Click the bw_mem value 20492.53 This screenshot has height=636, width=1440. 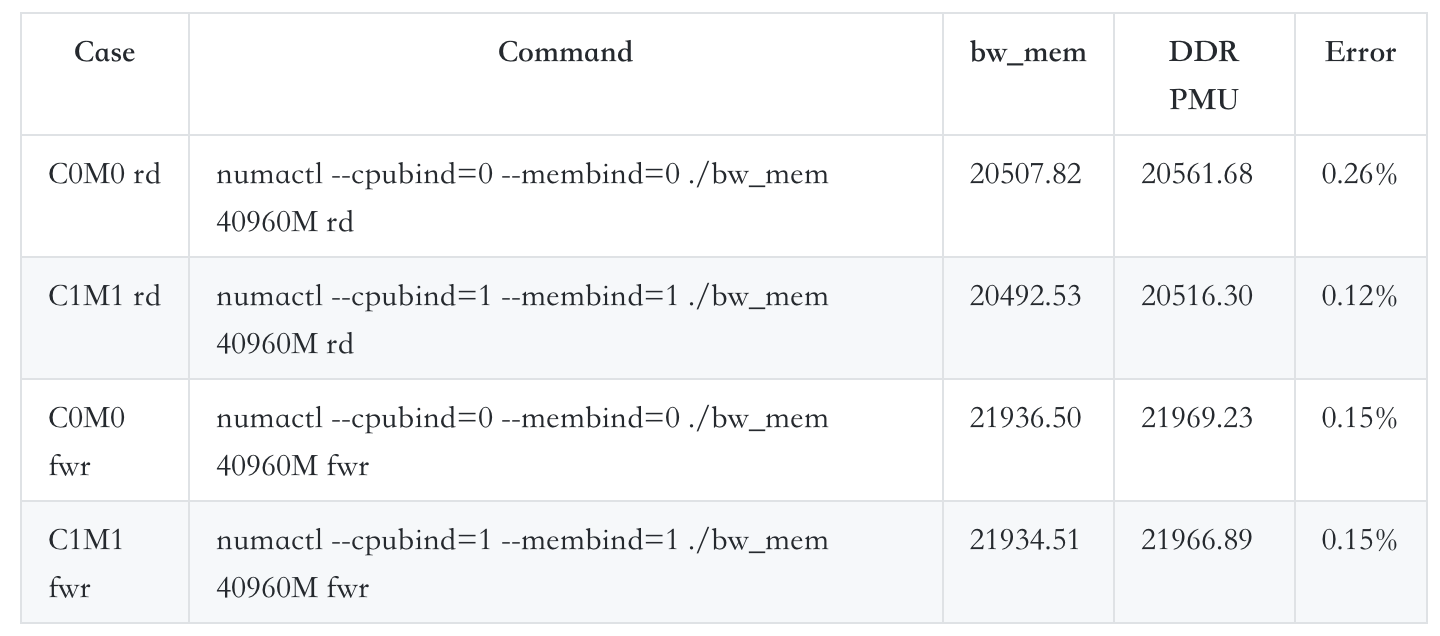(1025, 296)
